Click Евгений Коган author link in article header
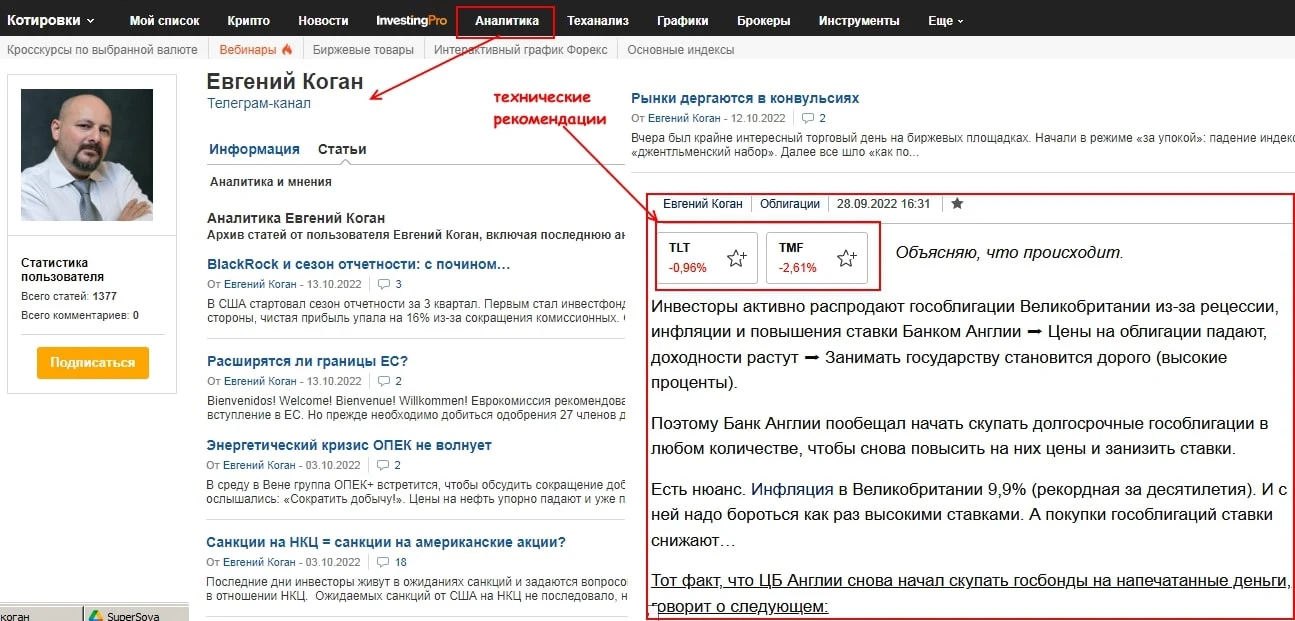 tap(703, 204)
